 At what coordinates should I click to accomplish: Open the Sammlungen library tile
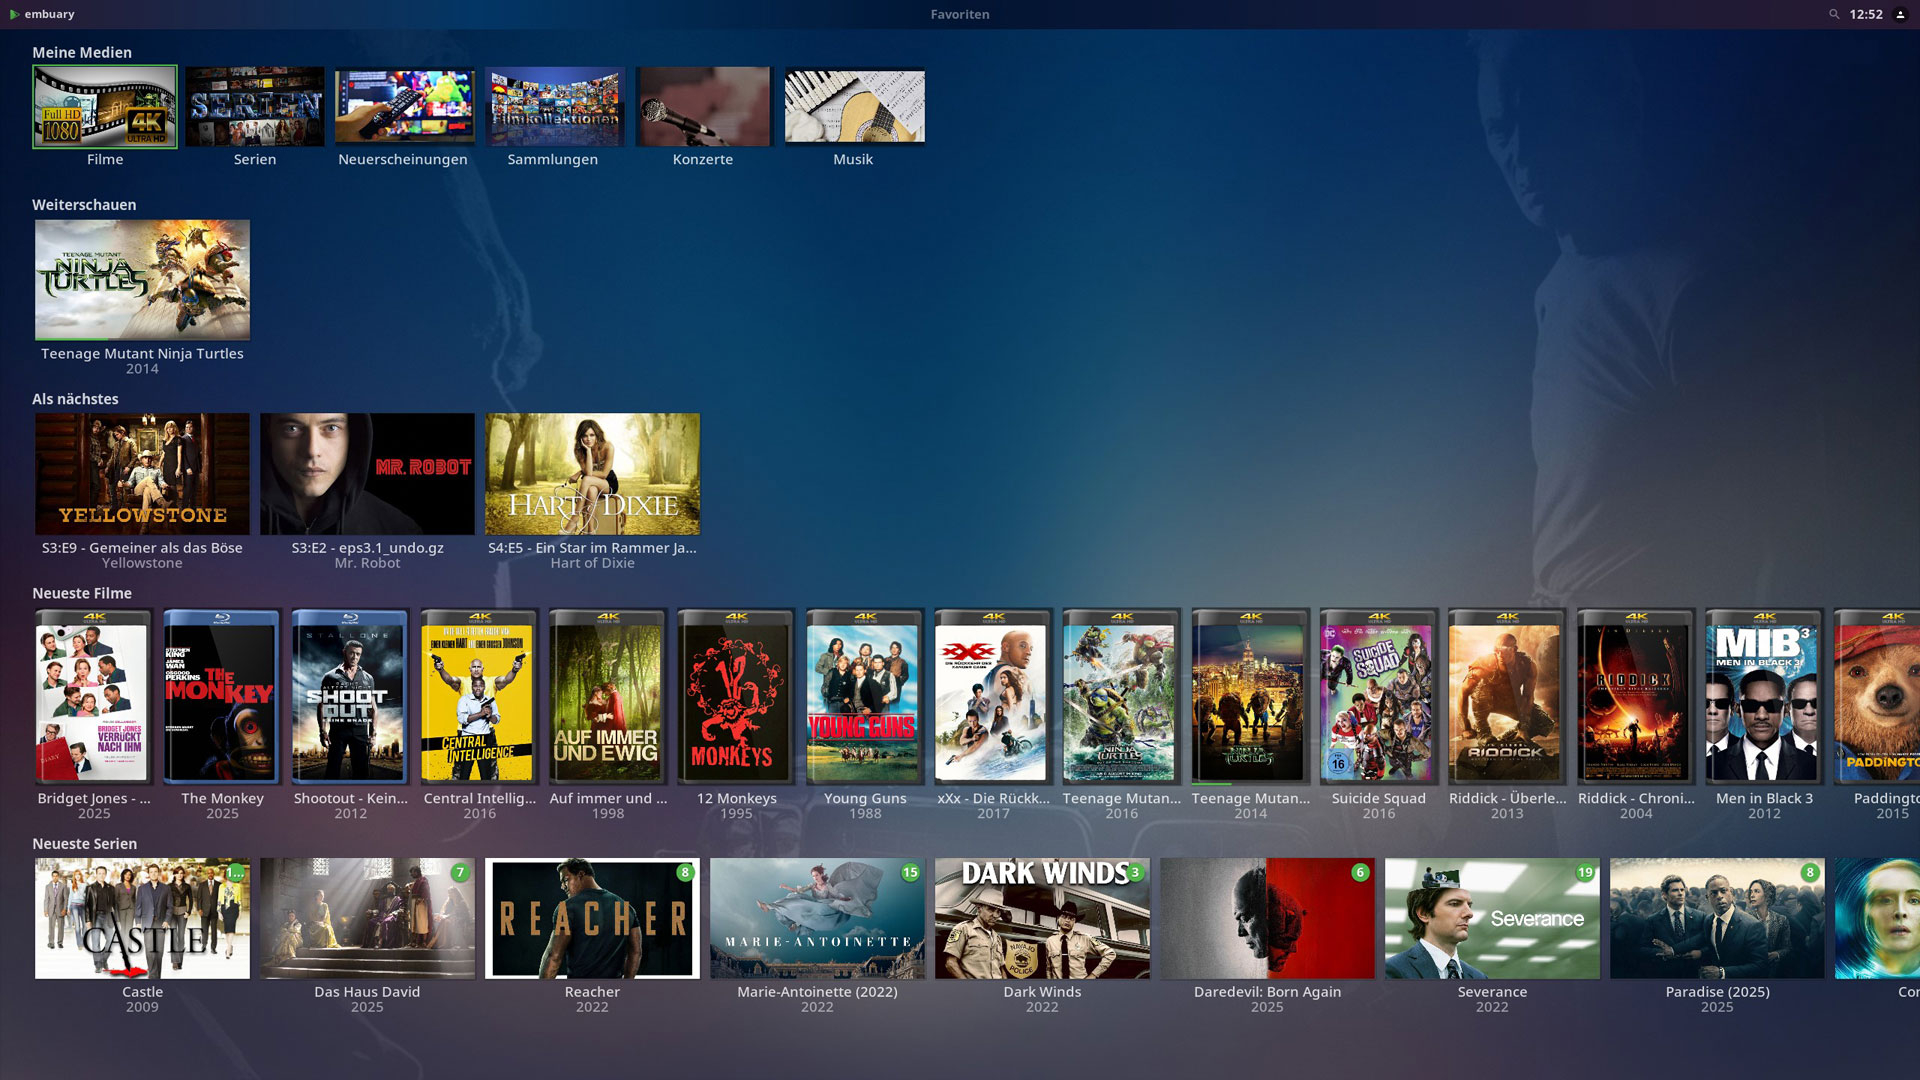tap(555, 107)
